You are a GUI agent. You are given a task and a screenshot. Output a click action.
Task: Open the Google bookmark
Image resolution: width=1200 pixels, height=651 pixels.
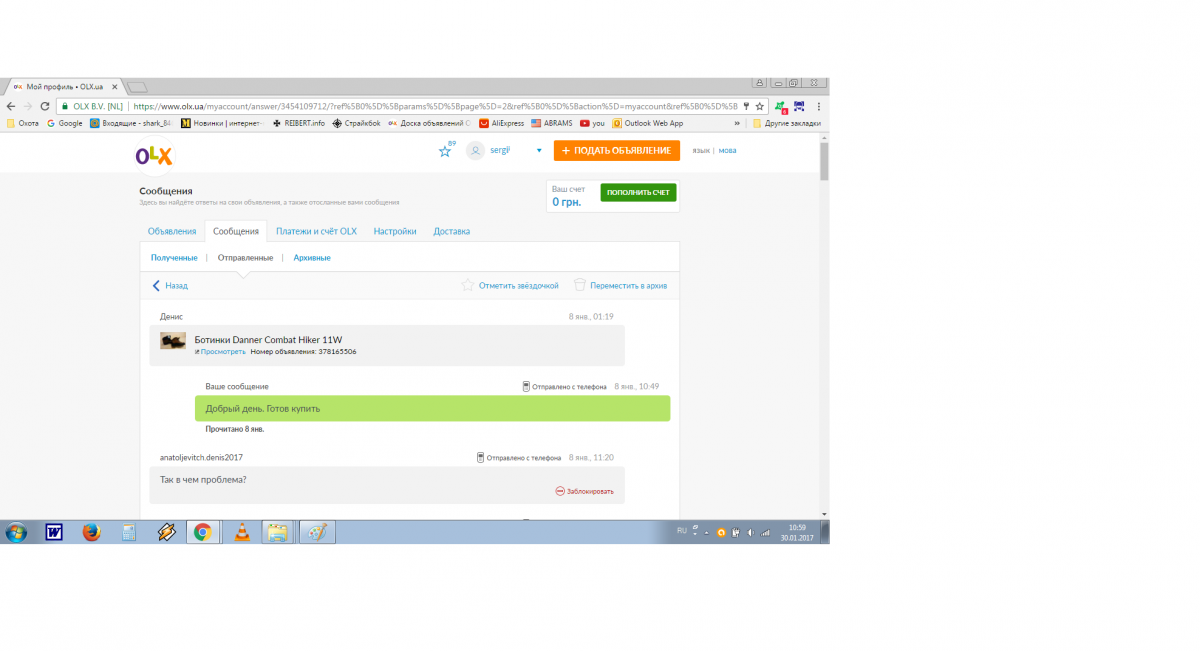65,123
